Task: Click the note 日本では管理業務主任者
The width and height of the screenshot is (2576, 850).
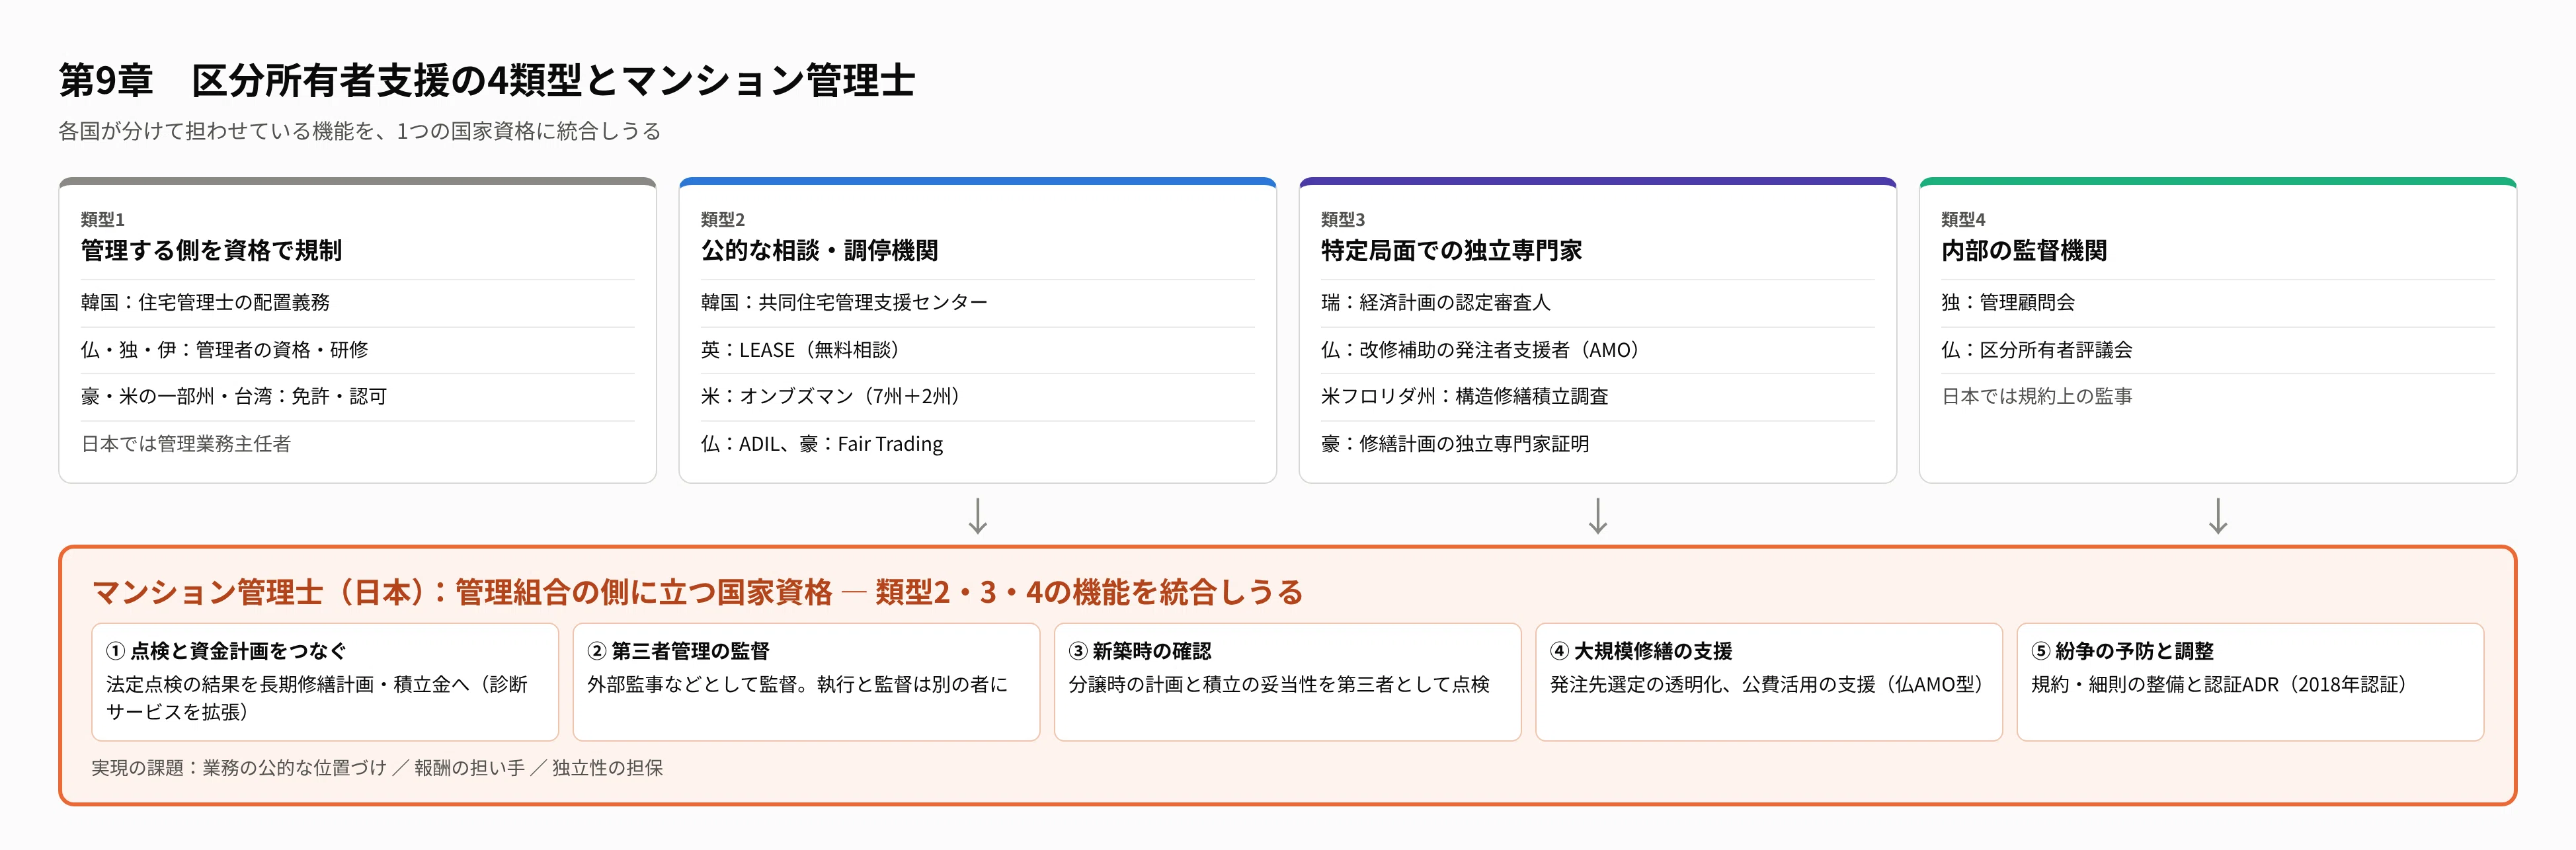Action: click(186, 443)
